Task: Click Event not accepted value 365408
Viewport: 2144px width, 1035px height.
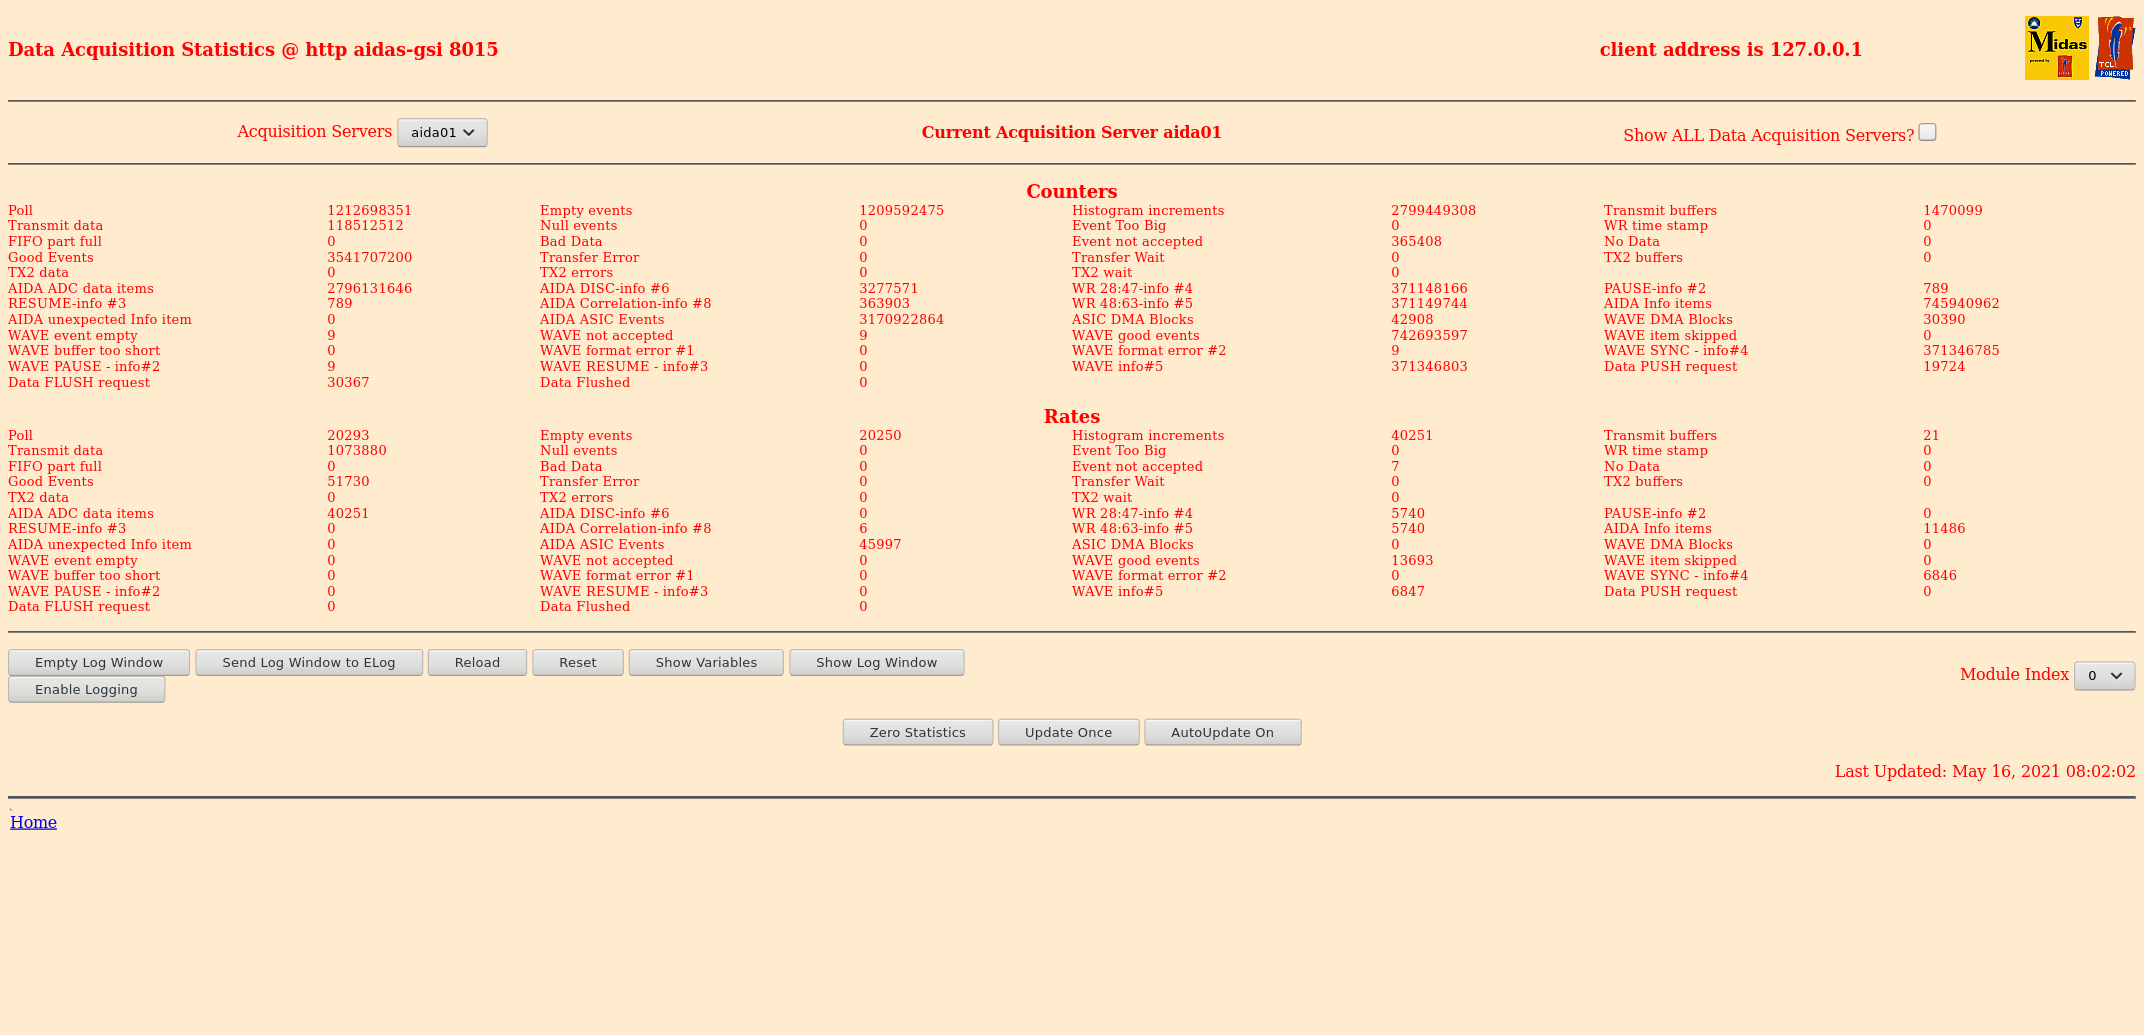Action: coord(1416,241)
